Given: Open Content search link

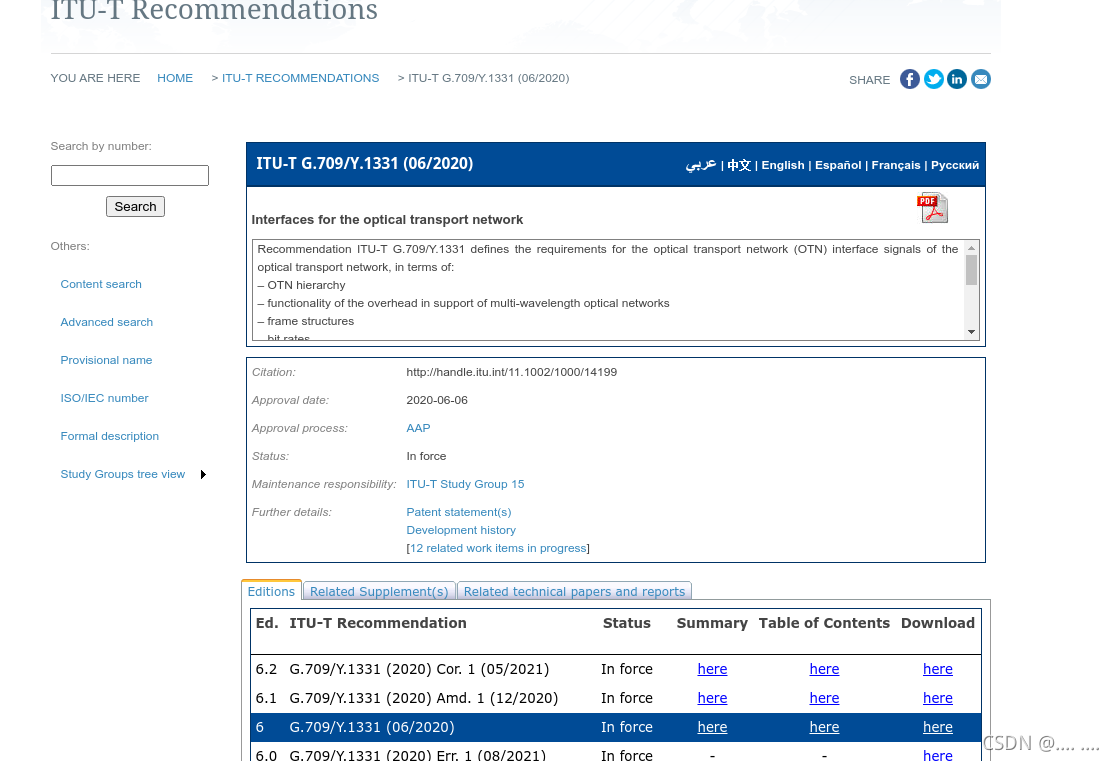Looking at the screenshot, I should point(101,284).
